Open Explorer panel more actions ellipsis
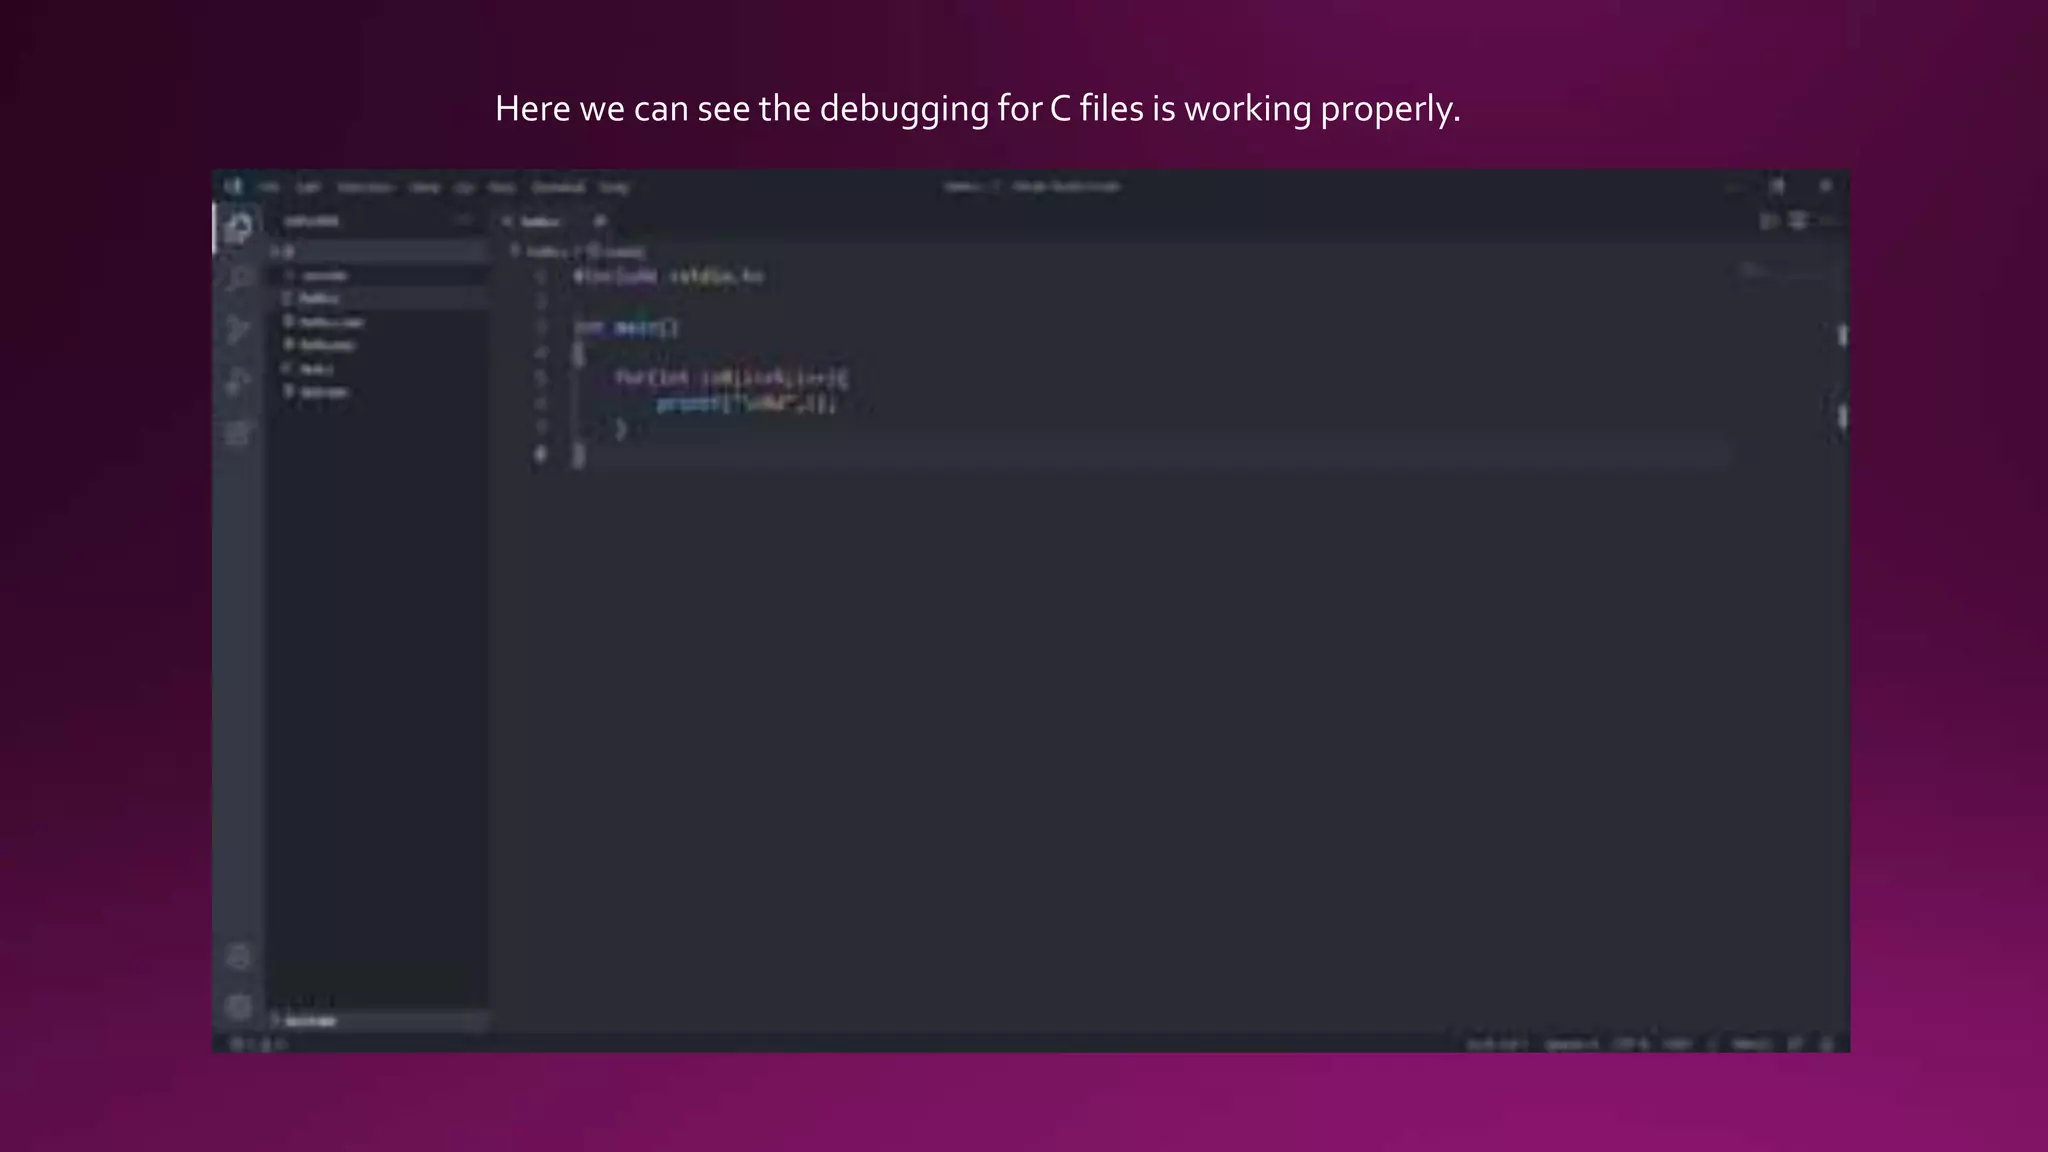The width and height of the screenshot is (2048, 1152). 463,220
